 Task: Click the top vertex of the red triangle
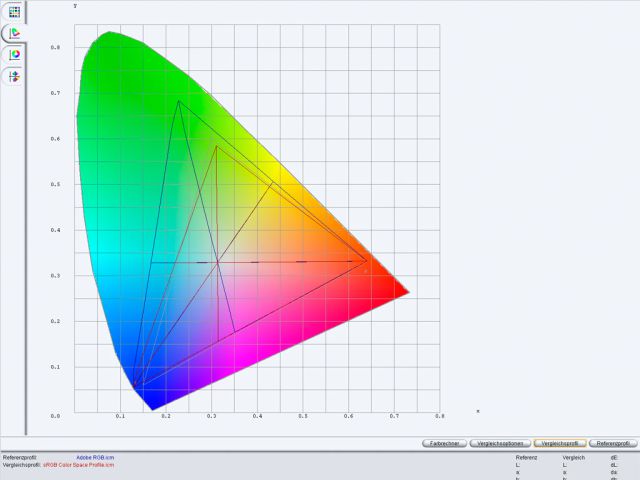[216, 146]
